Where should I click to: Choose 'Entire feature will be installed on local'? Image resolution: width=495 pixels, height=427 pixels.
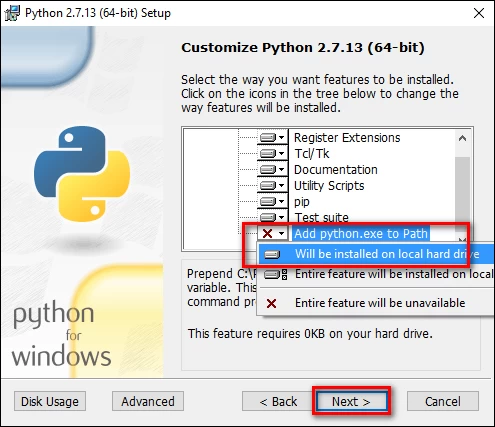click(x=376, y=274)
